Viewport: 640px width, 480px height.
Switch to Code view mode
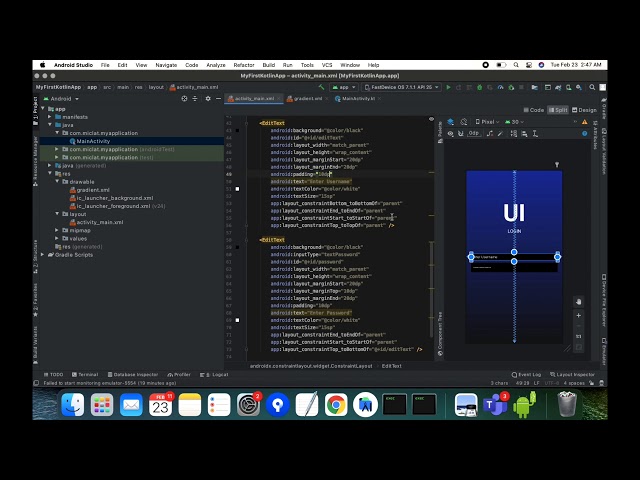click(x=533, y=110)
